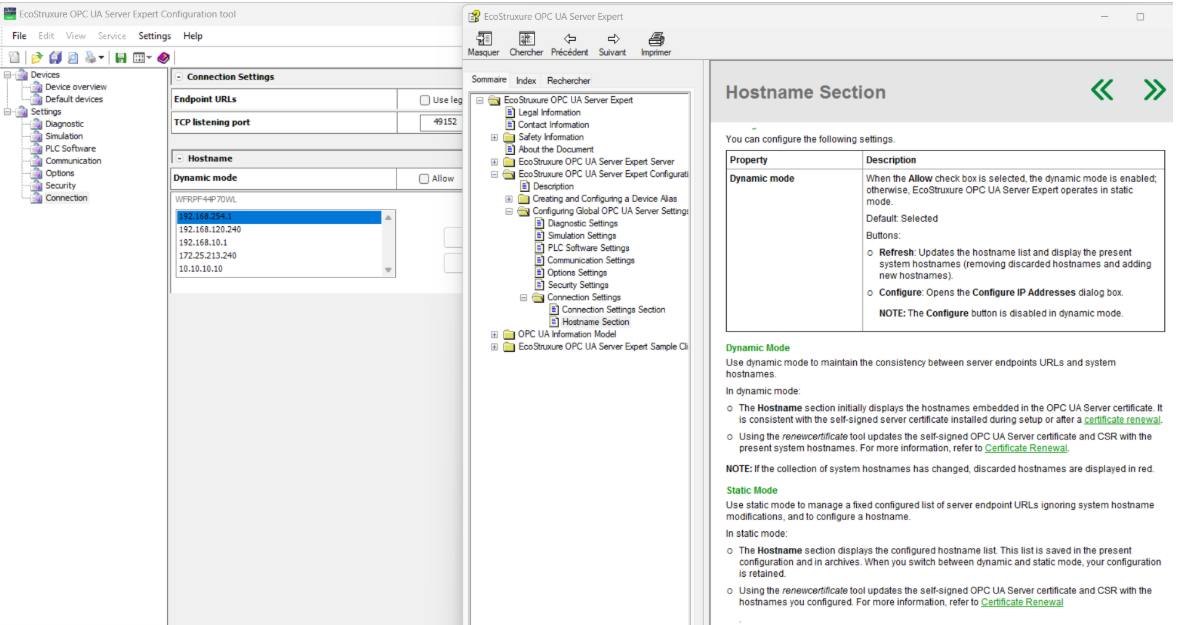
Task: Switch to the Rechercher tab
Action: [x=568, y=80]
